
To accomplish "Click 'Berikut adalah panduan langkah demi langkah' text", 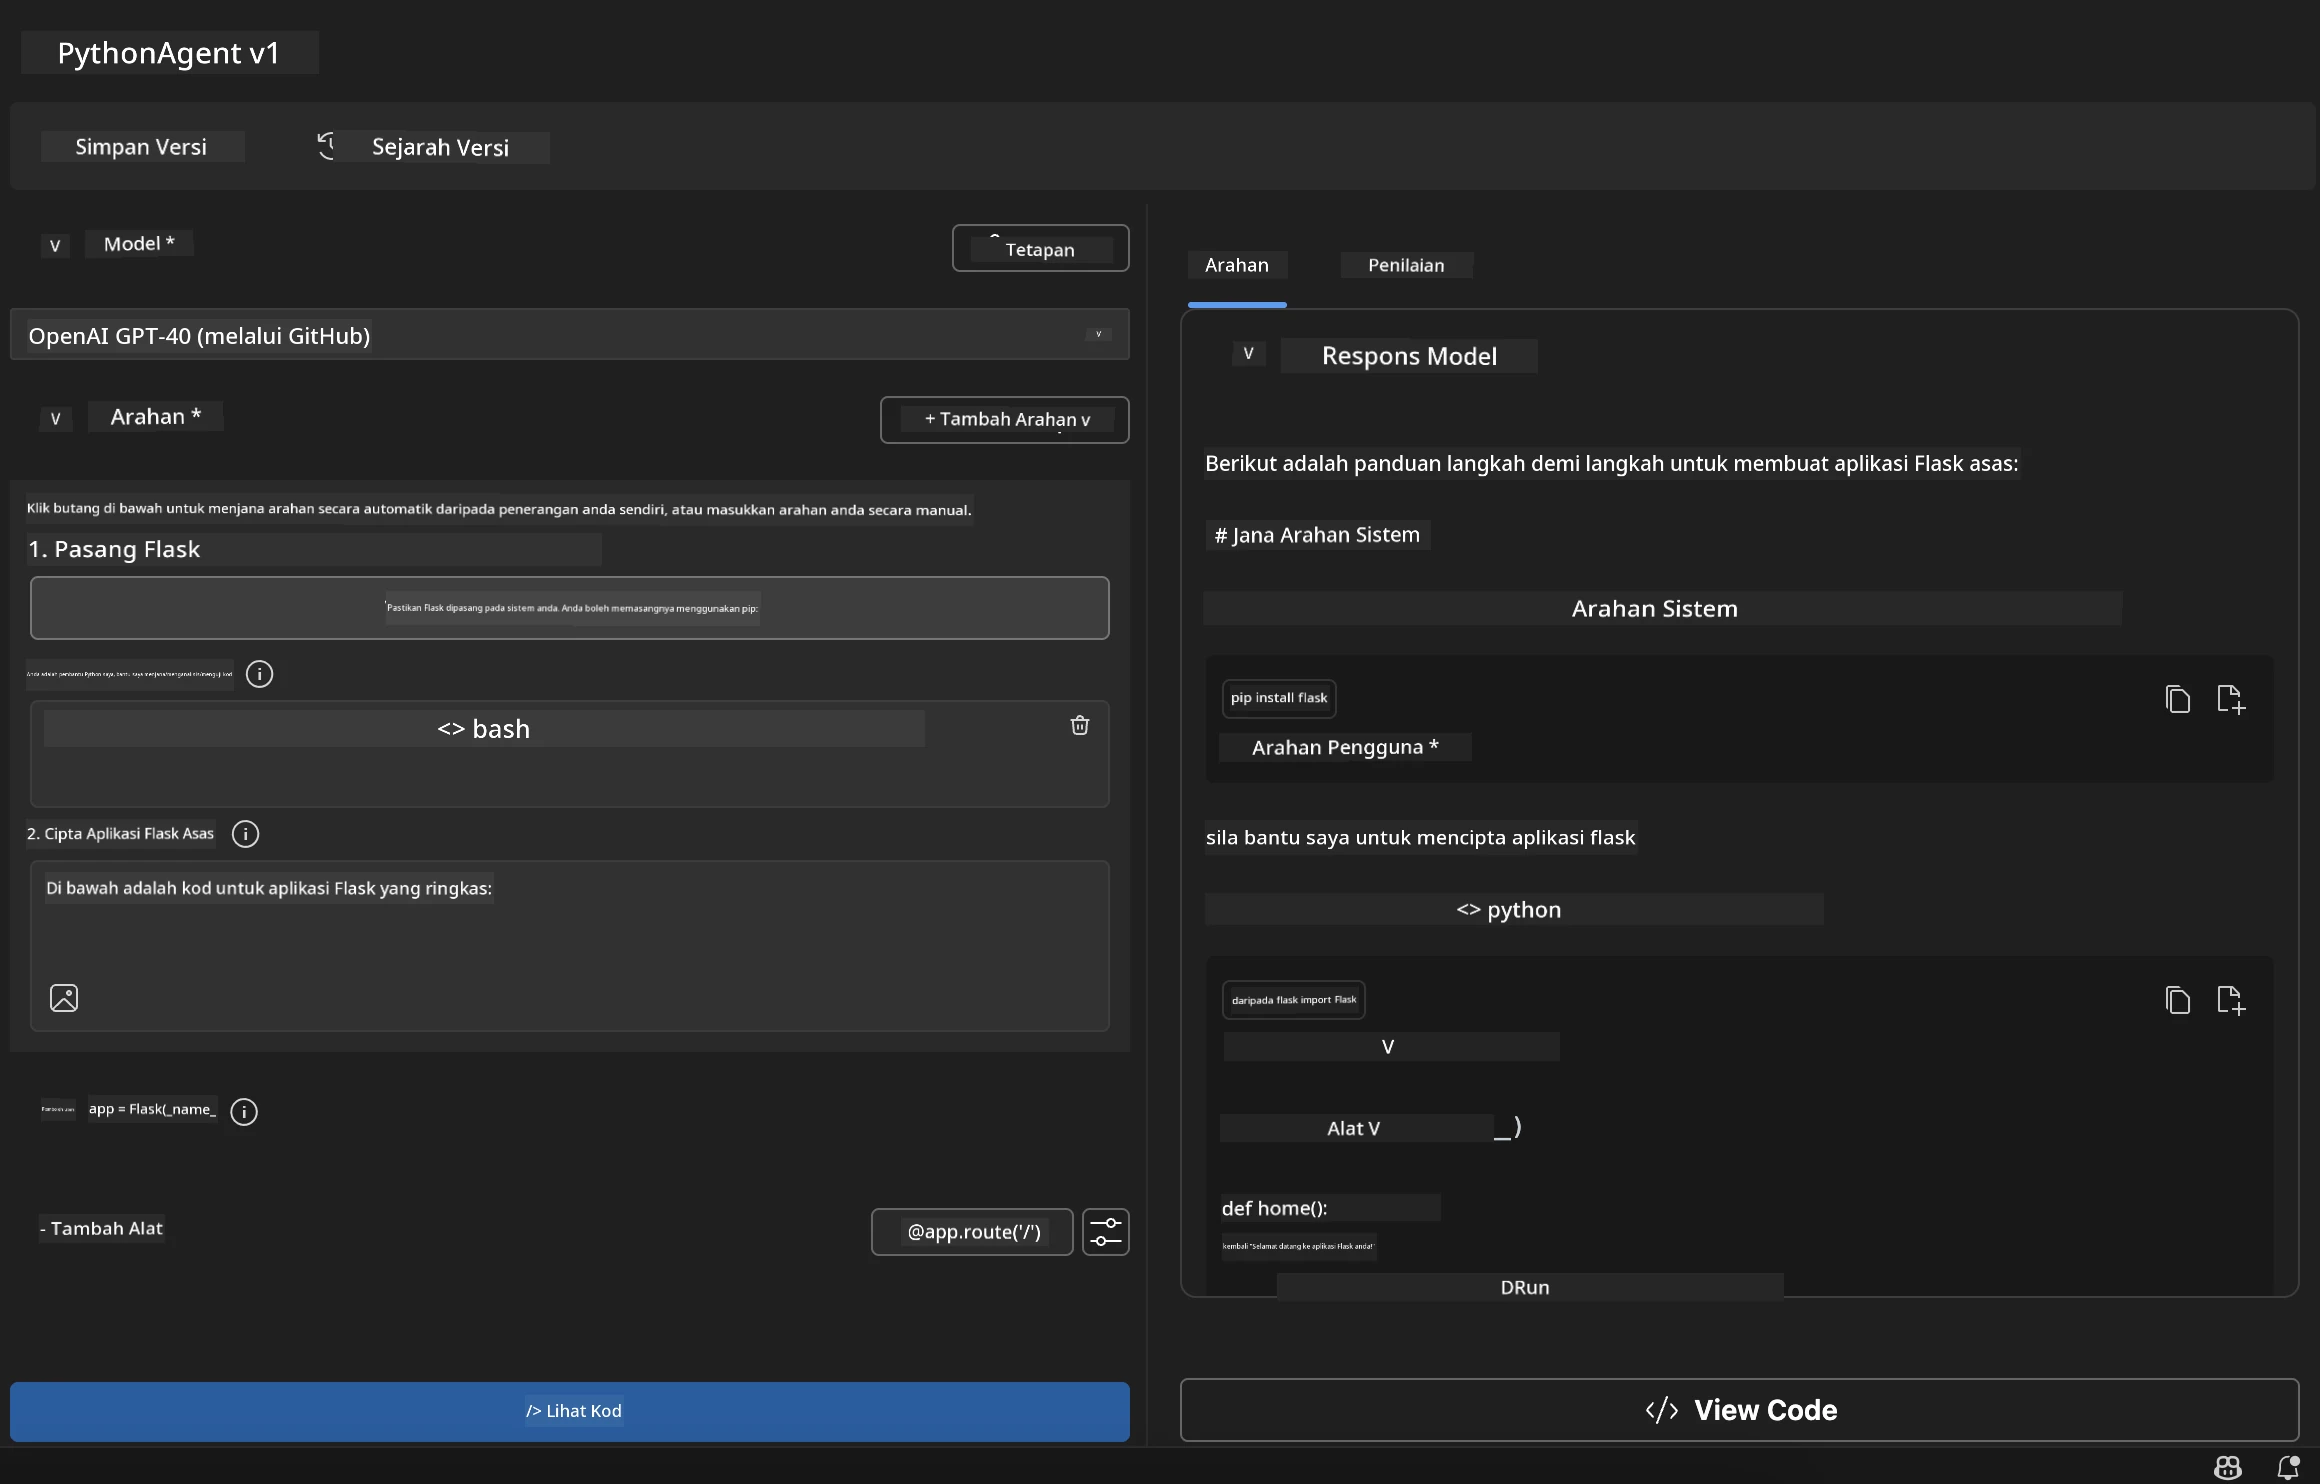I will 1612,463.
